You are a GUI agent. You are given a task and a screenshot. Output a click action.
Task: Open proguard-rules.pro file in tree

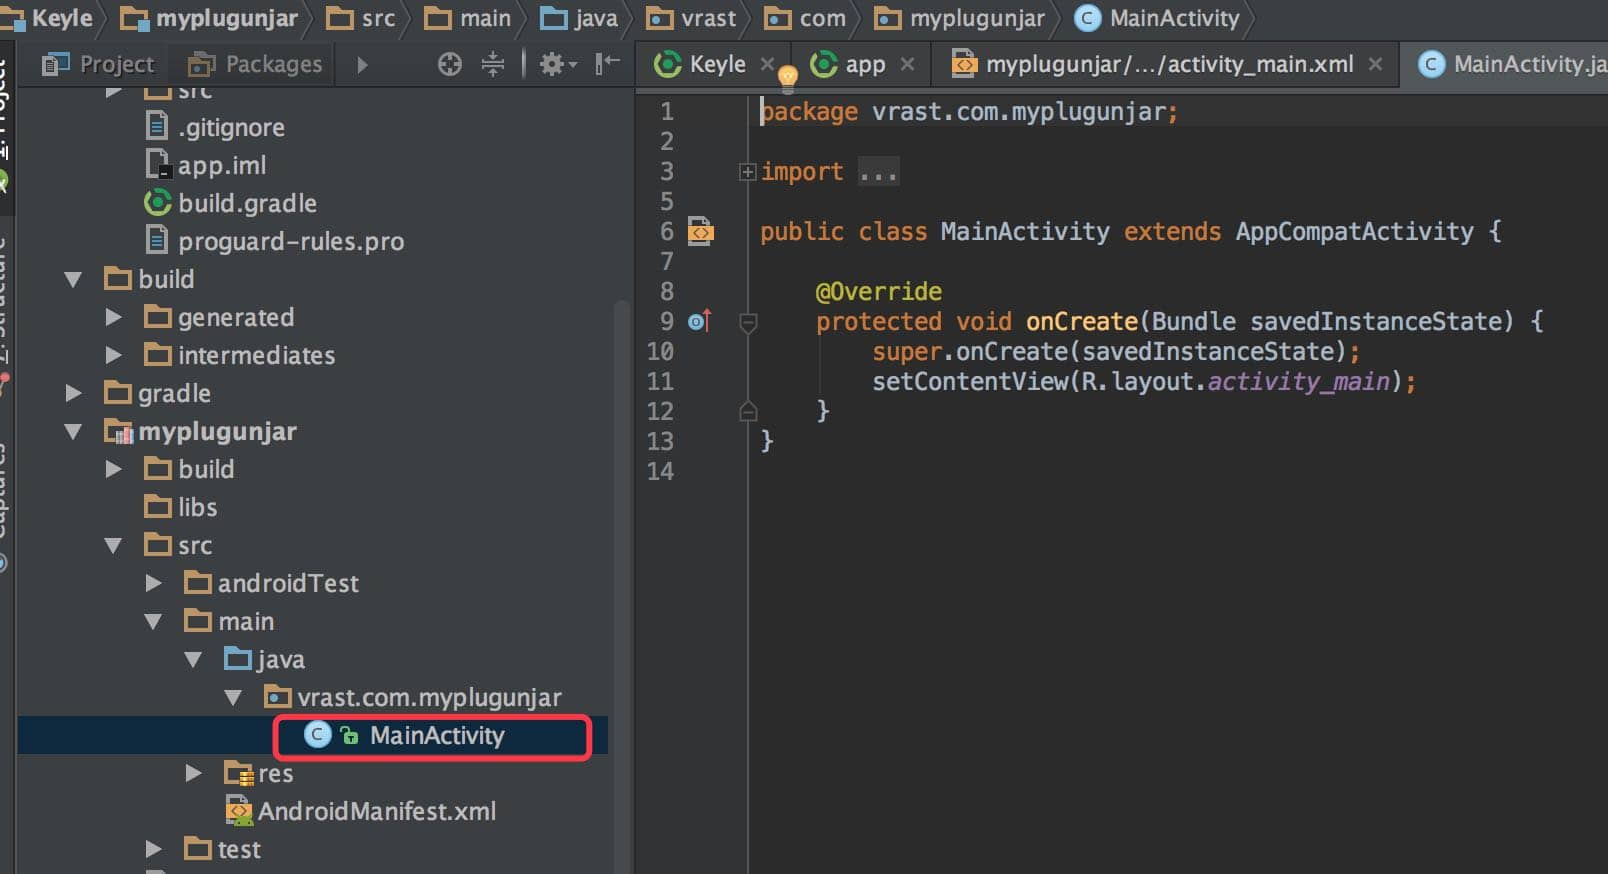[275, 241]
